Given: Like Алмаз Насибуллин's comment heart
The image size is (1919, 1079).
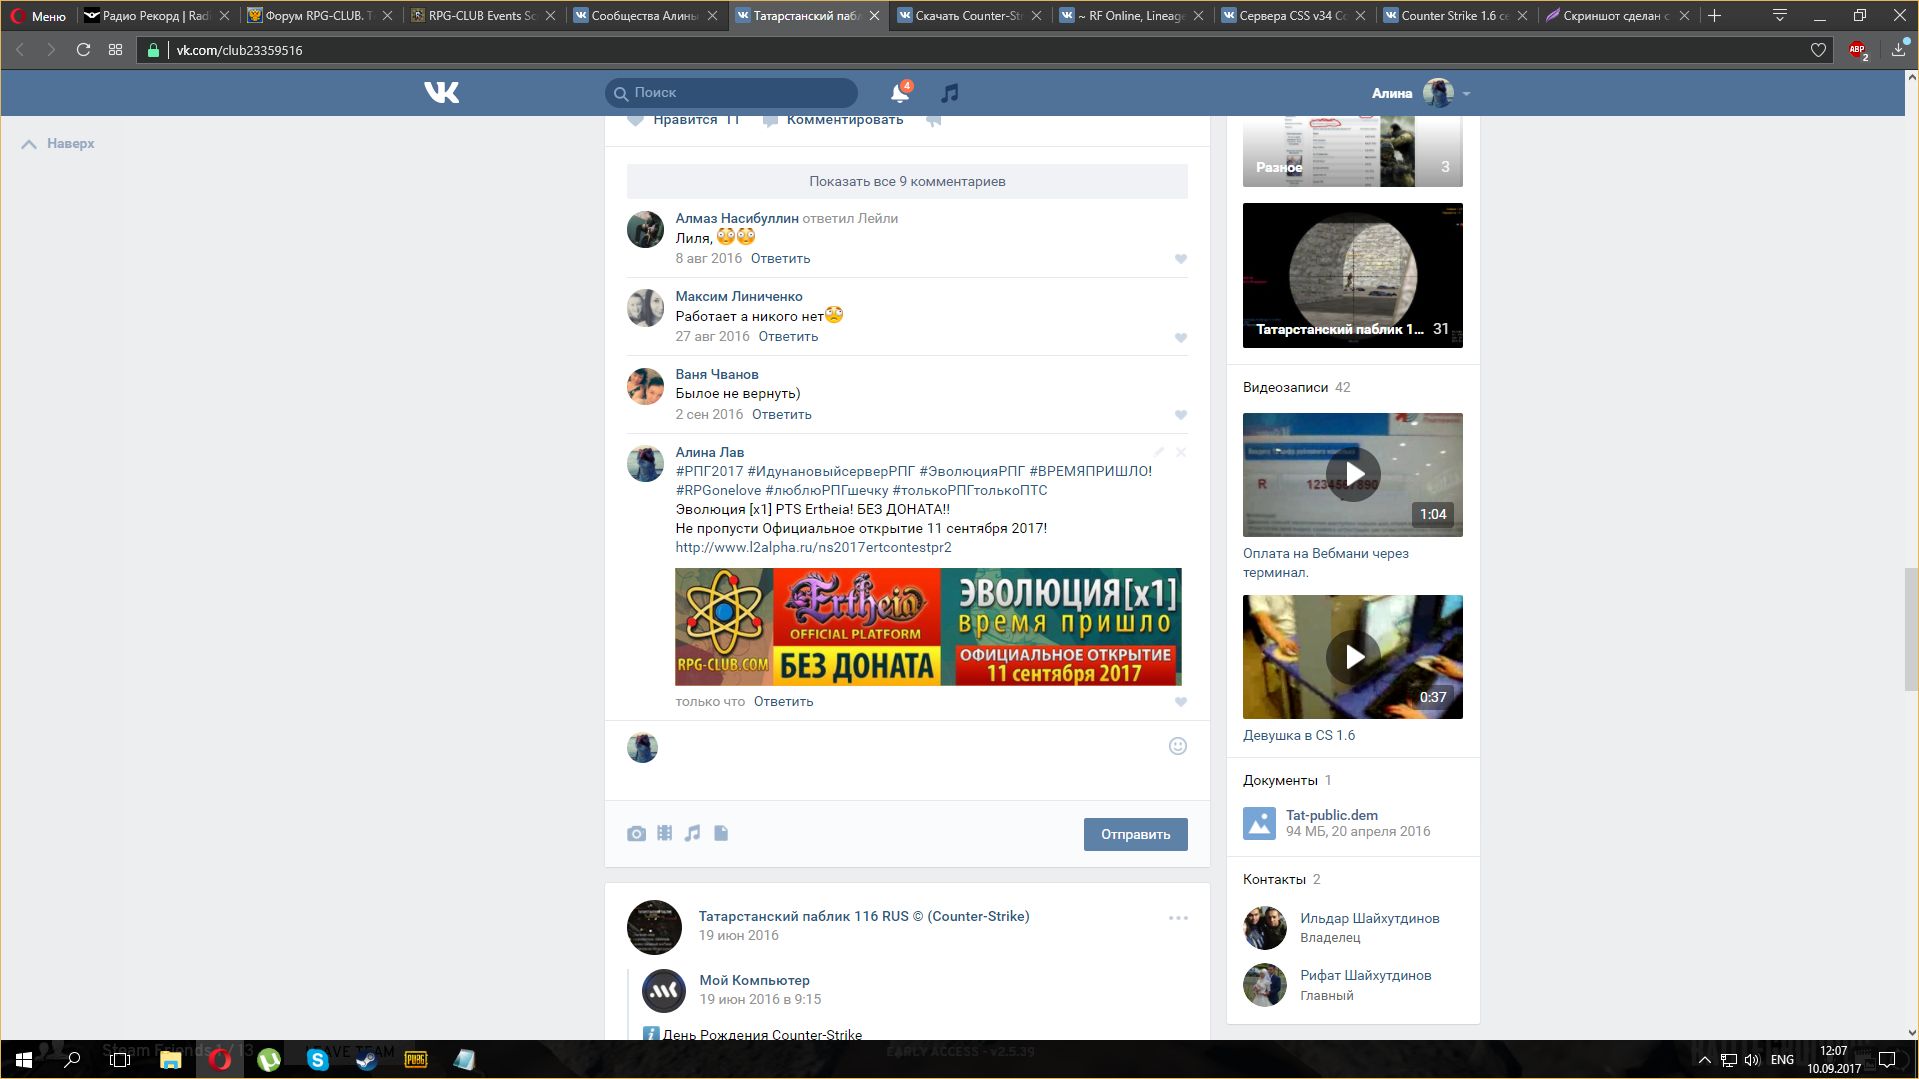Looking at the screenshot, I should point(1181,259).
